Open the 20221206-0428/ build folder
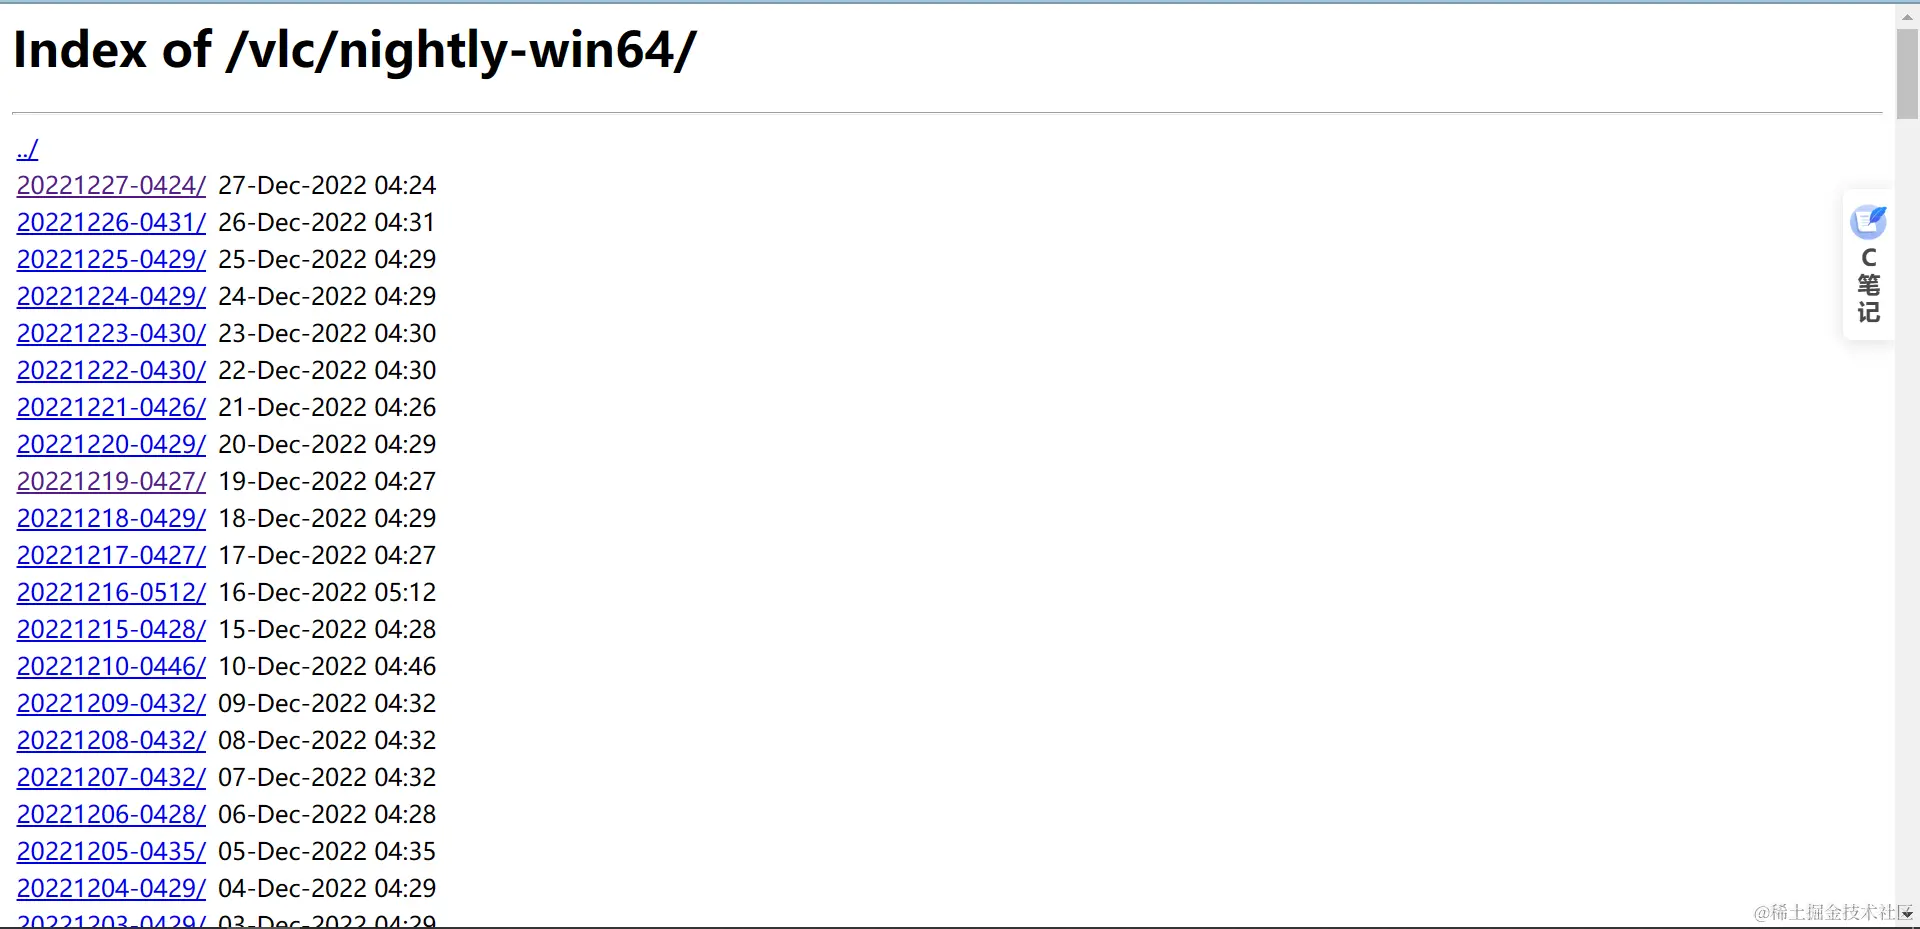This screenshot has width=1920, height=929. pos(111,815)
